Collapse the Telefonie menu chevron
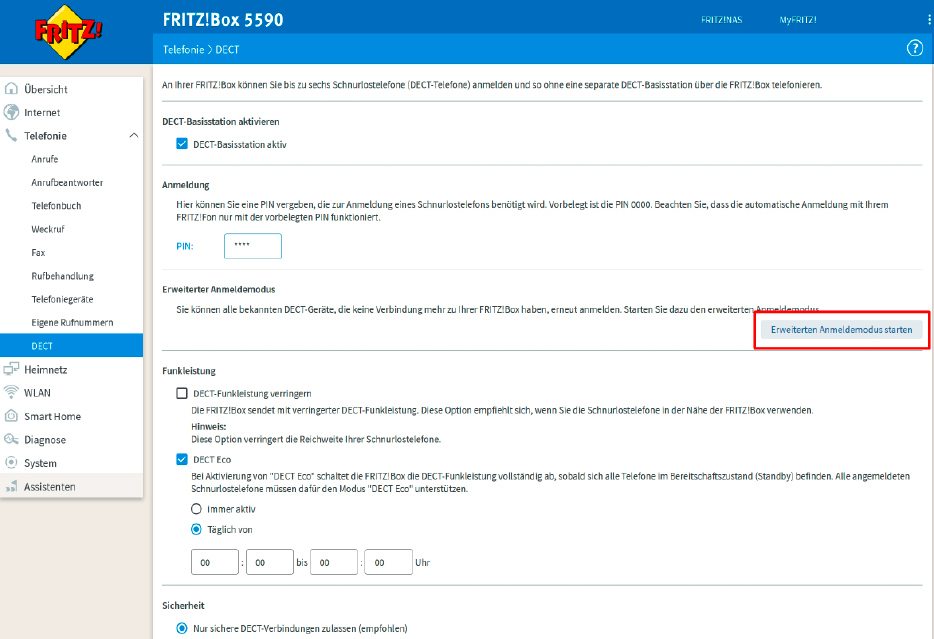 pyautogui.click(x=133, y=135)
